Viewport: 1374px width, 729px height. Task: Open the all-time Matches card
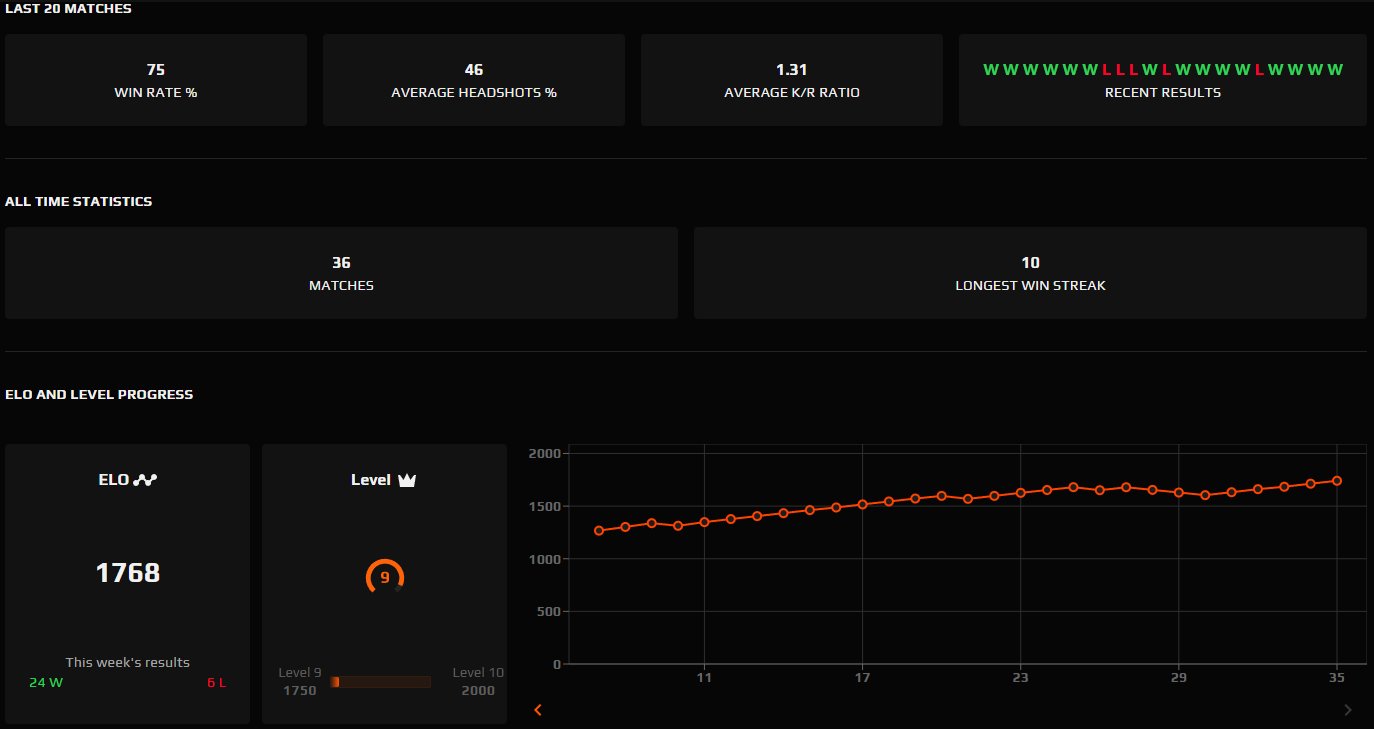coord(341,273)
